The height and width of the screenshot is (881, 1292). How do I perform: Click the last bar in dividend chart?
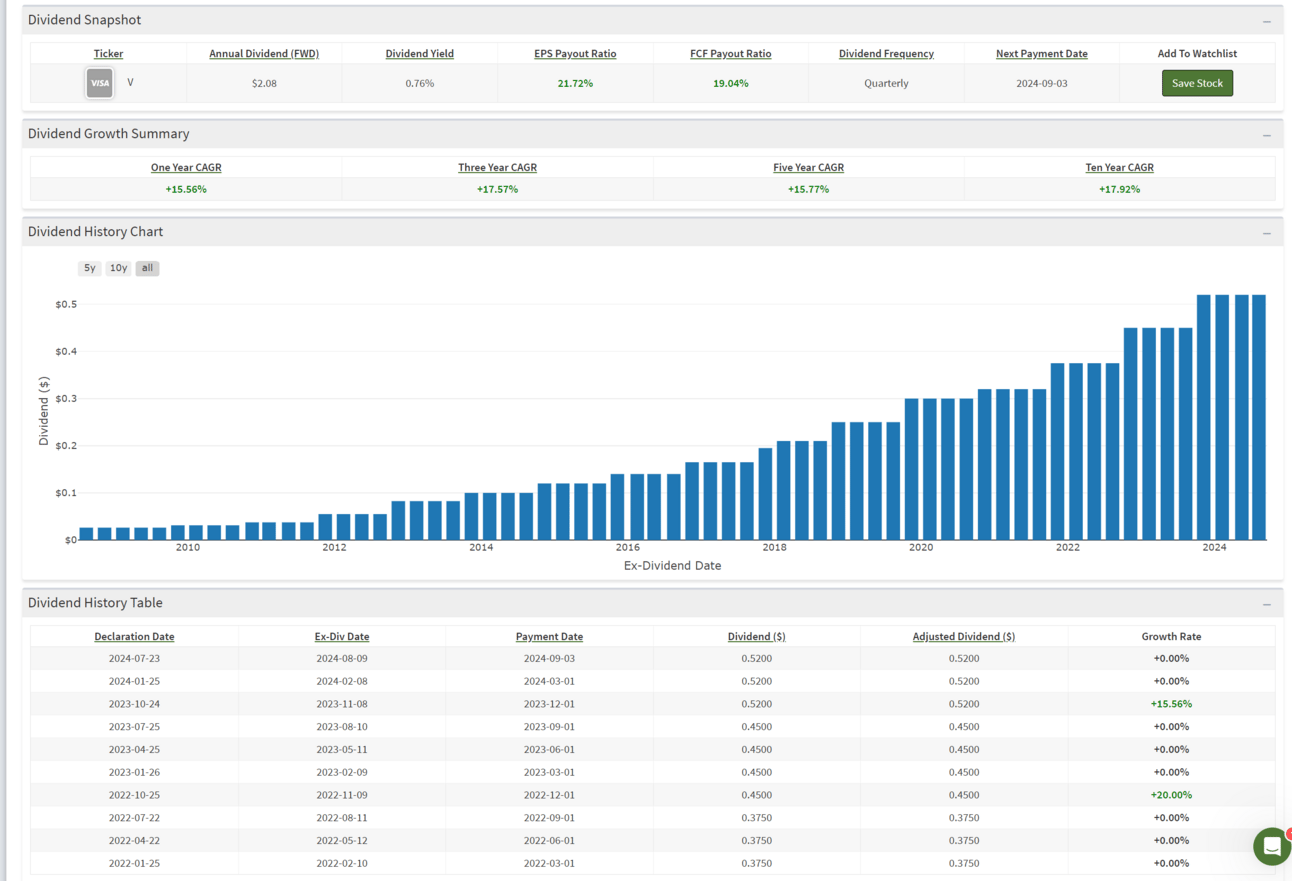(1259, 417)
